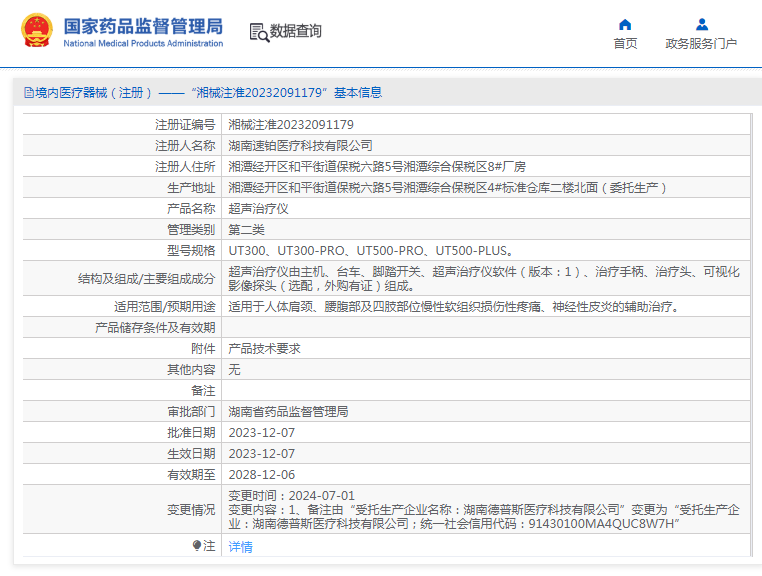Screen dimensions: 762x576
Task: Select the 结构及组成/主要组成成分 label
Action: (x=146, y=279)
